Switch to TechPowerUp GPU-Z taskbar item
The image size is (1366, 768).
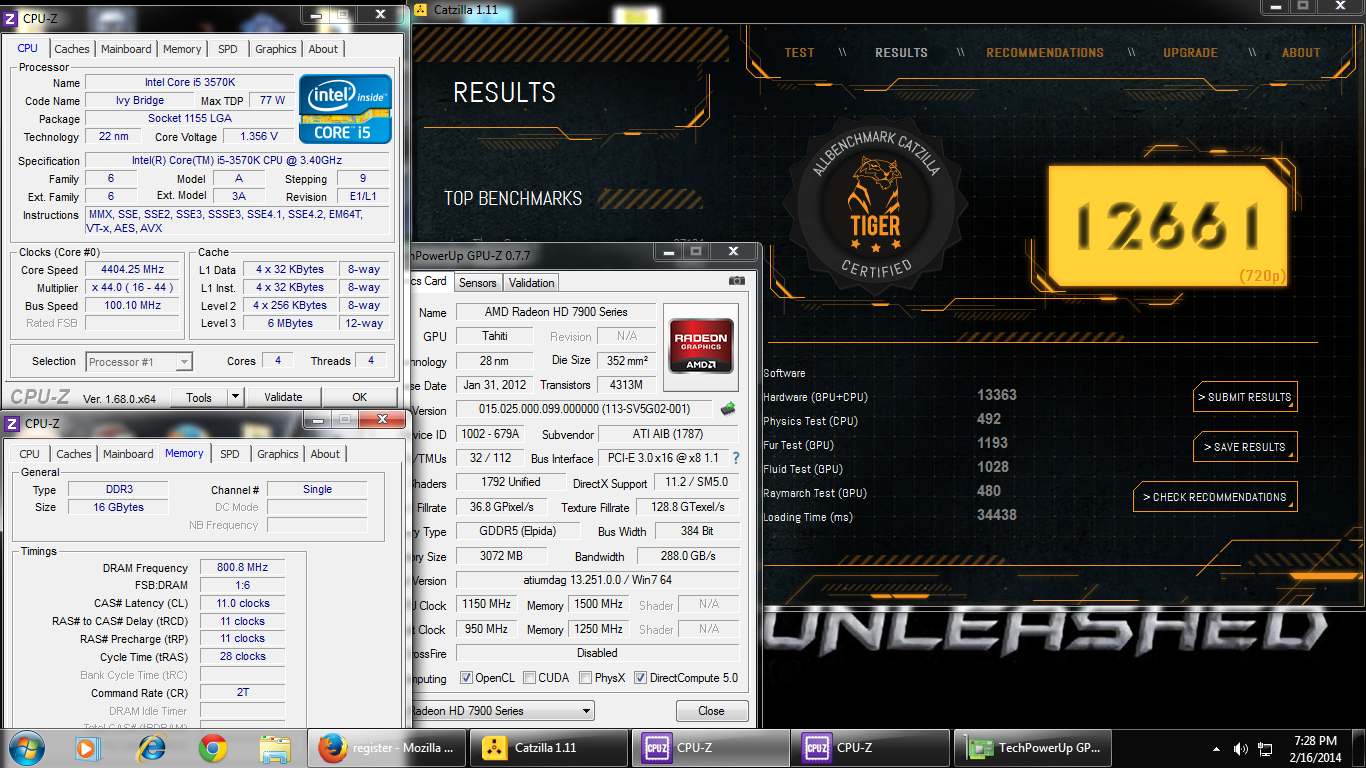tap(1033, 748)
